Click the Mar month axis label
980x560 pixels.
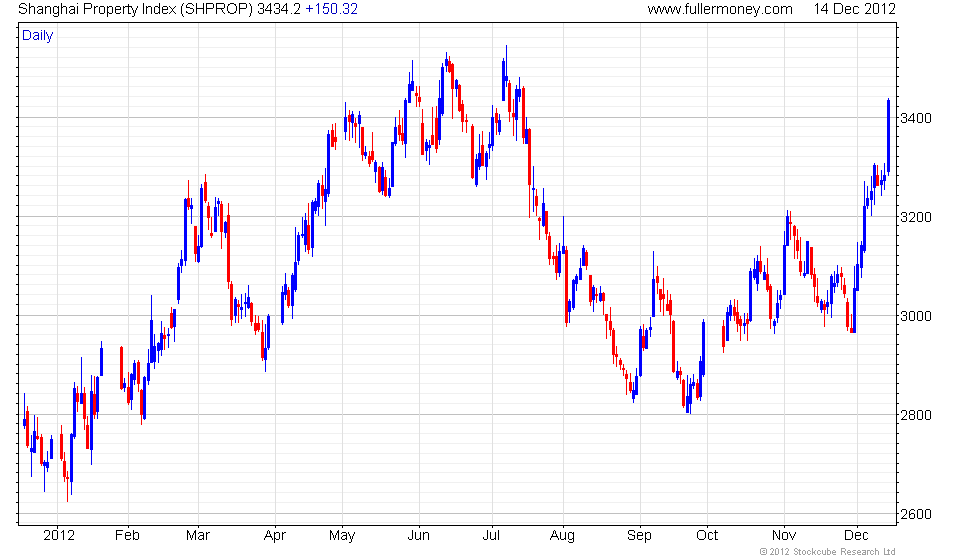point(198,536)
